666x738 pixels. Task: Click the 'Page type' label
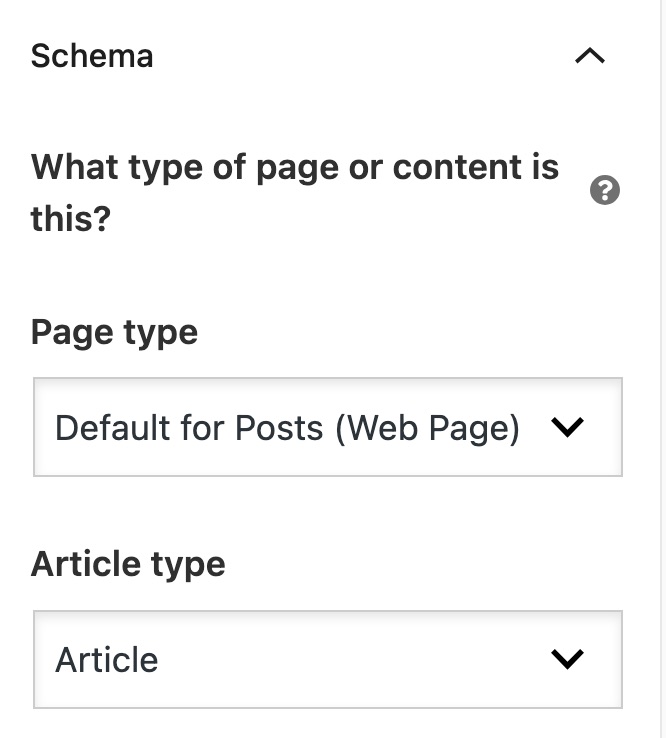point(114,332)
